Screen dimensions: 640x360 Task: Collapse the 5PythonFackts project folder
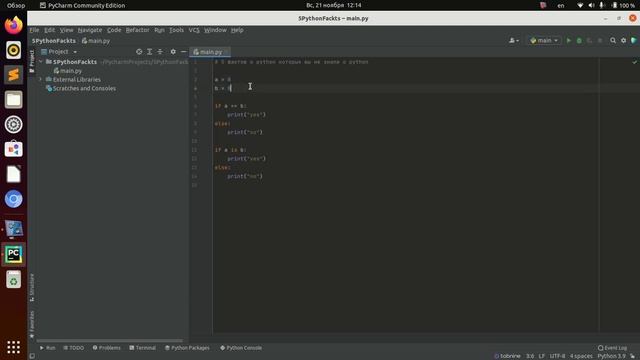[41, 62]
